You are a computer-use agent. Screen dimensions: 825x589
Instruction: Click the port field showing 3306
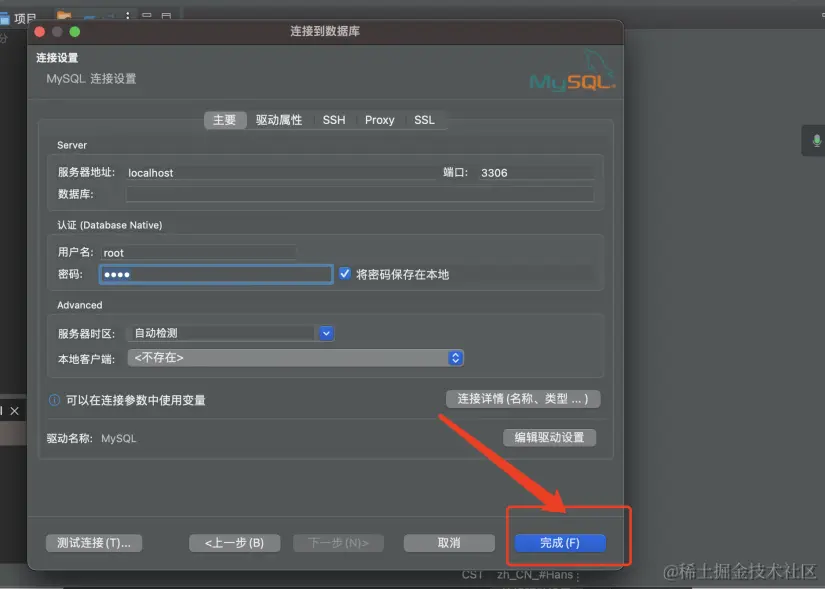tap(537, 173)
